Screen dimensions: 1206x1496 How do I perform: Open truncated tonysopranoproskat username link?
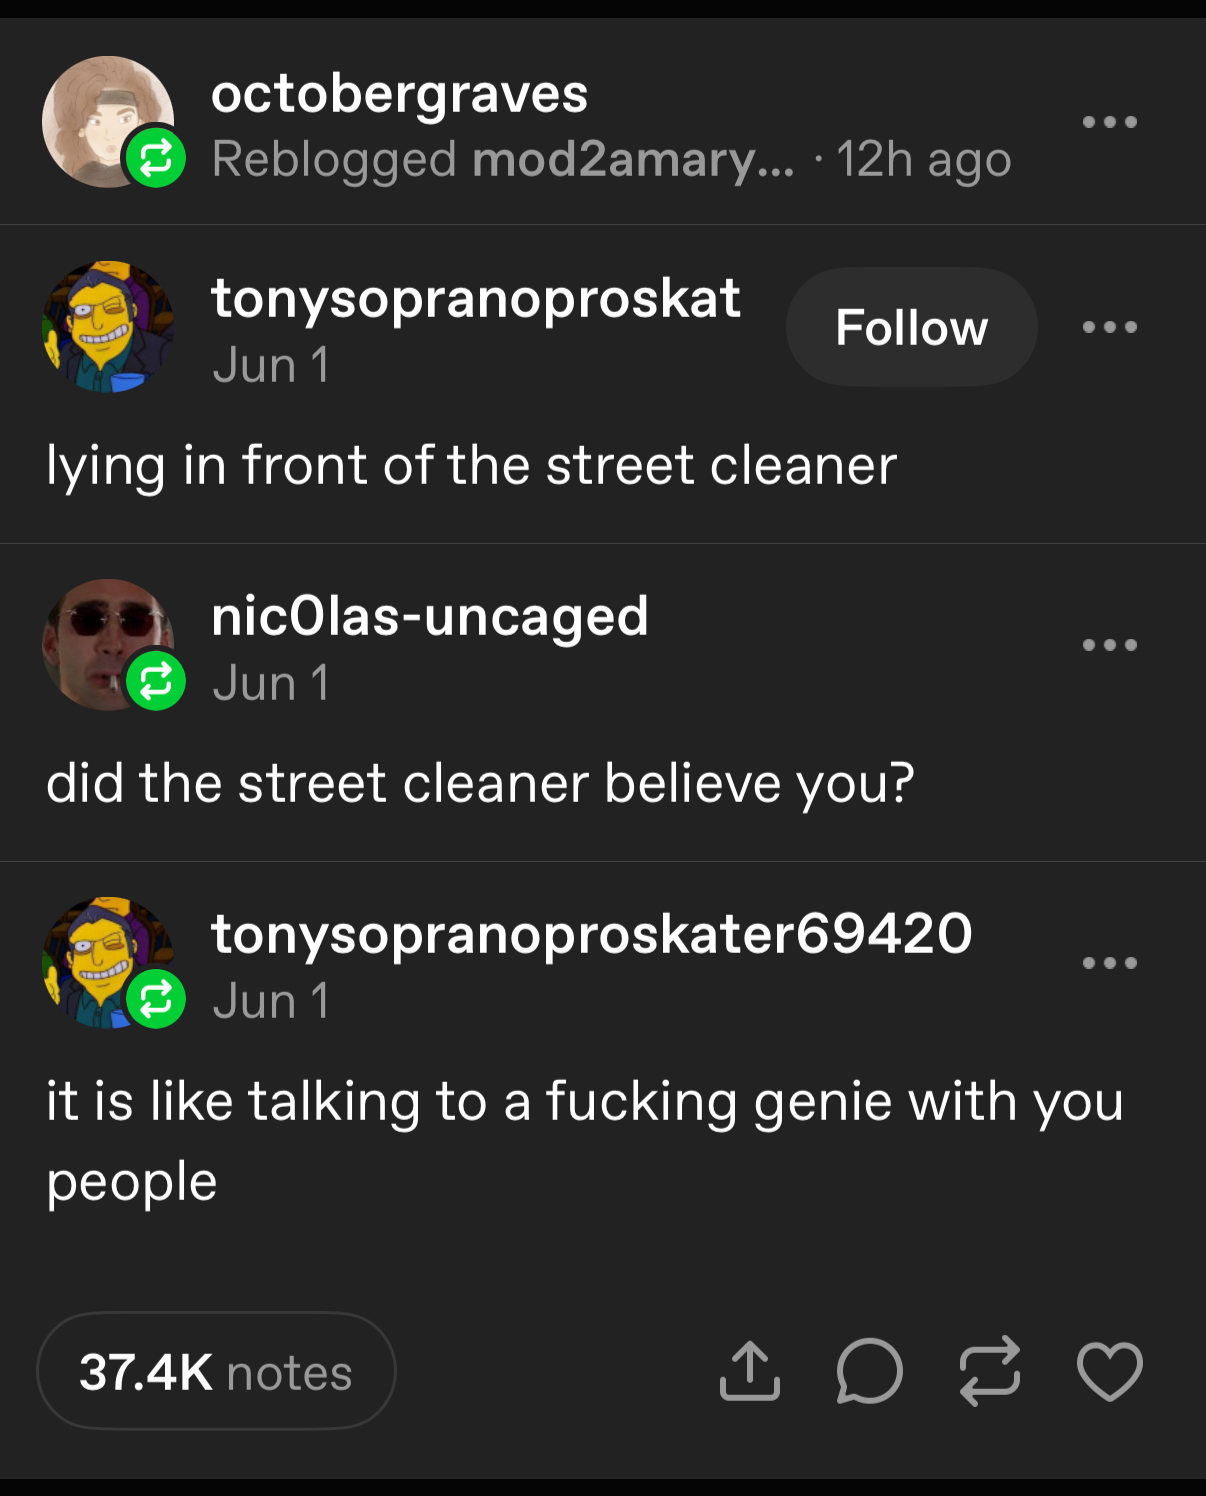point(476,298)
